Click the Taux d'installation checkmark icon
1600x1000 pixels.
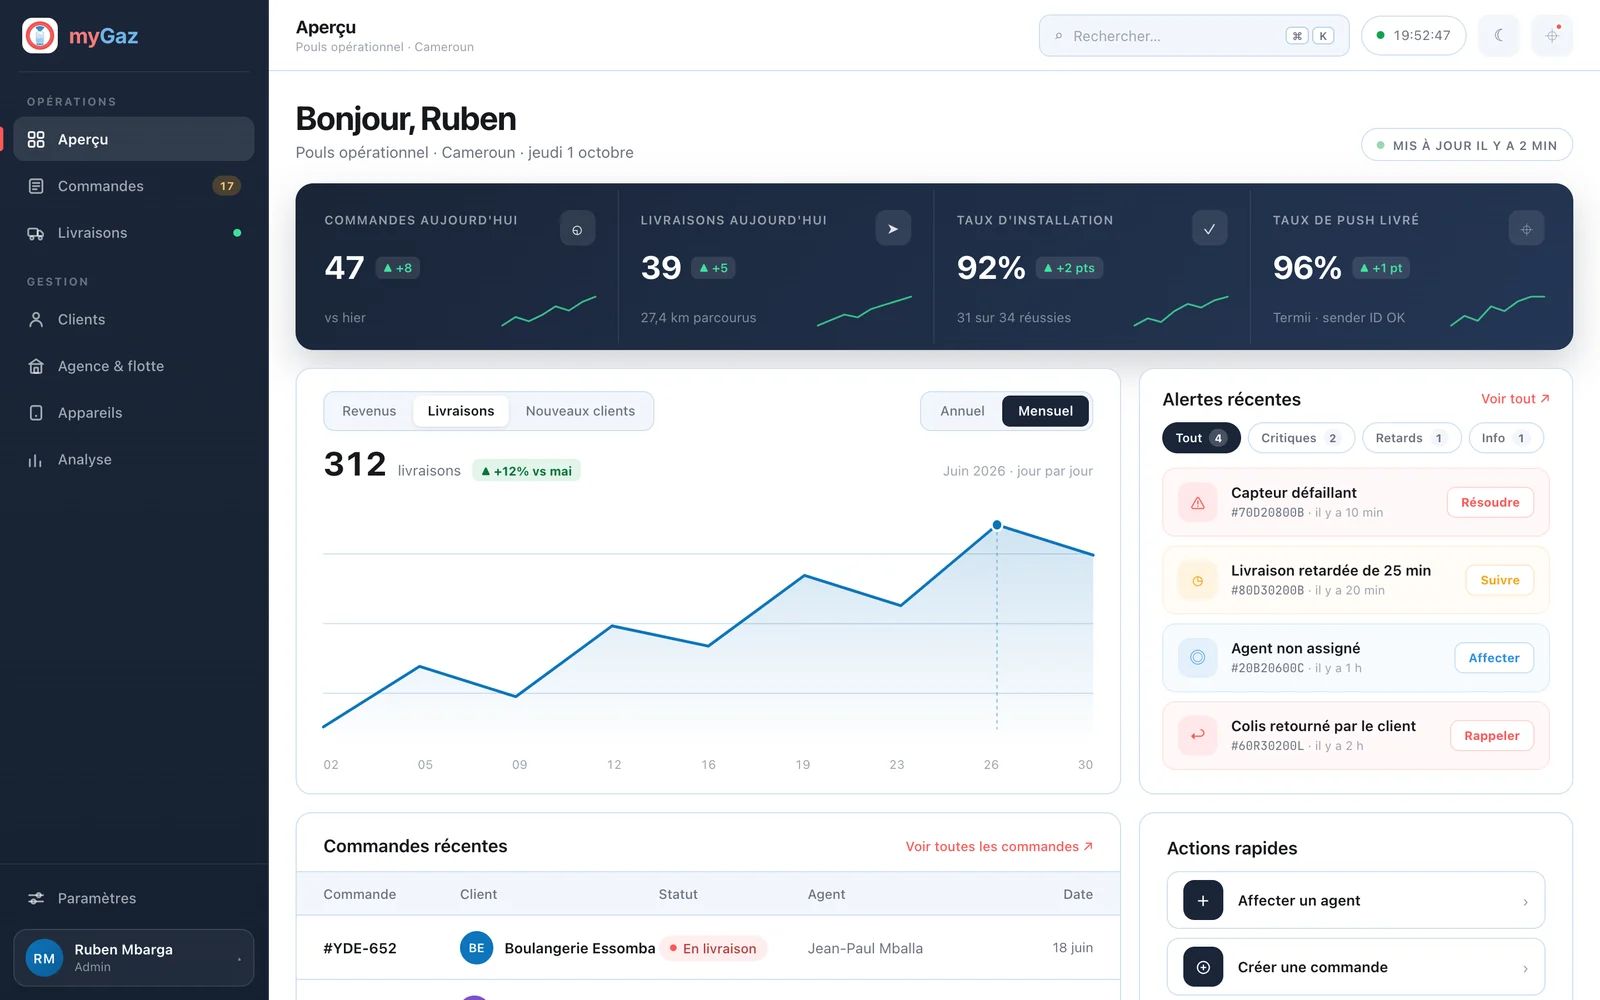[x=1209, y=229]
